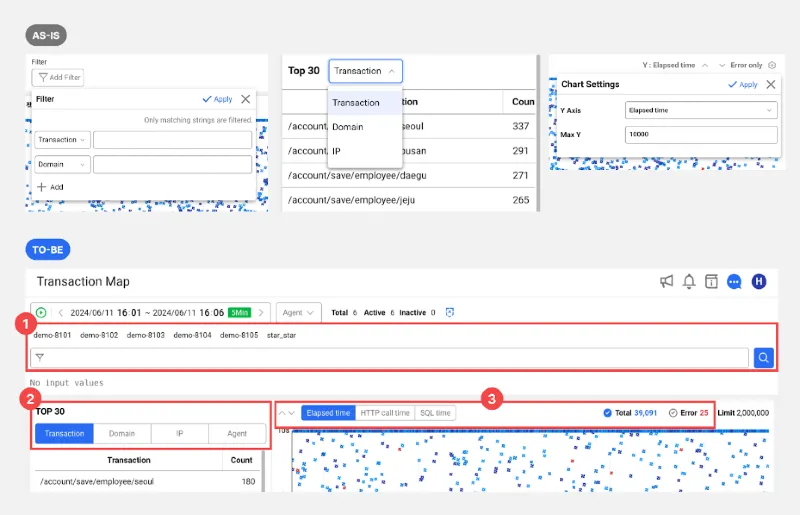
Task: Click the agent select icon after Inactive 0
Action: (x=449, y=312)
